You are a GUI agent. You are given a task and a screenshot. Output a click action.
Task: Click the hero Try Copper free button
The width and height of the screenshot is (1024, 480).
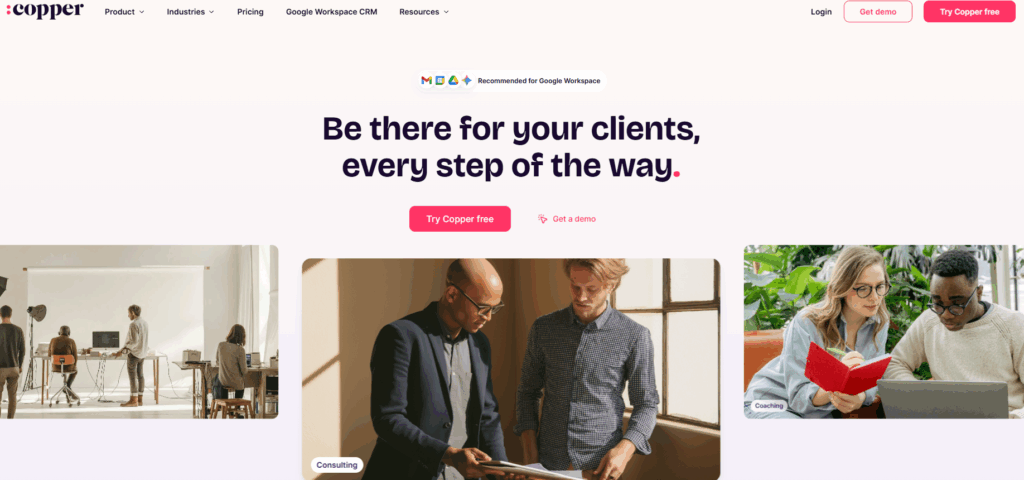pos(460,219)
